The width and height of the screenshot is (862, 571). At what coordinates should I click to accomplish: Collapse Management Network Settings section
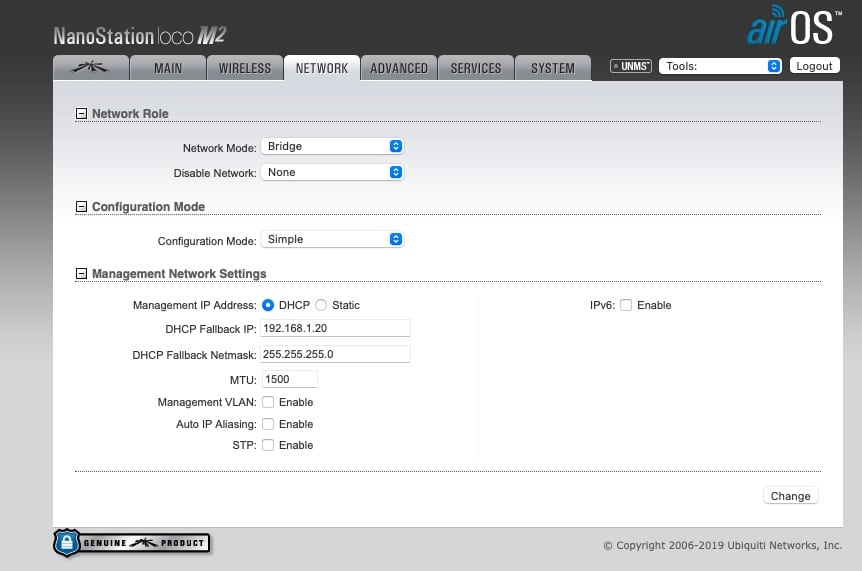pyautogui.click(x=81, y=274)
